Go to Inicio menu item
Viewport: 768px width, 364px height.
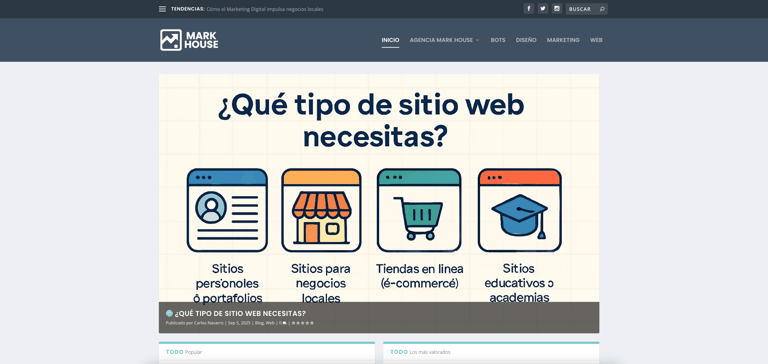coord(390,40)
